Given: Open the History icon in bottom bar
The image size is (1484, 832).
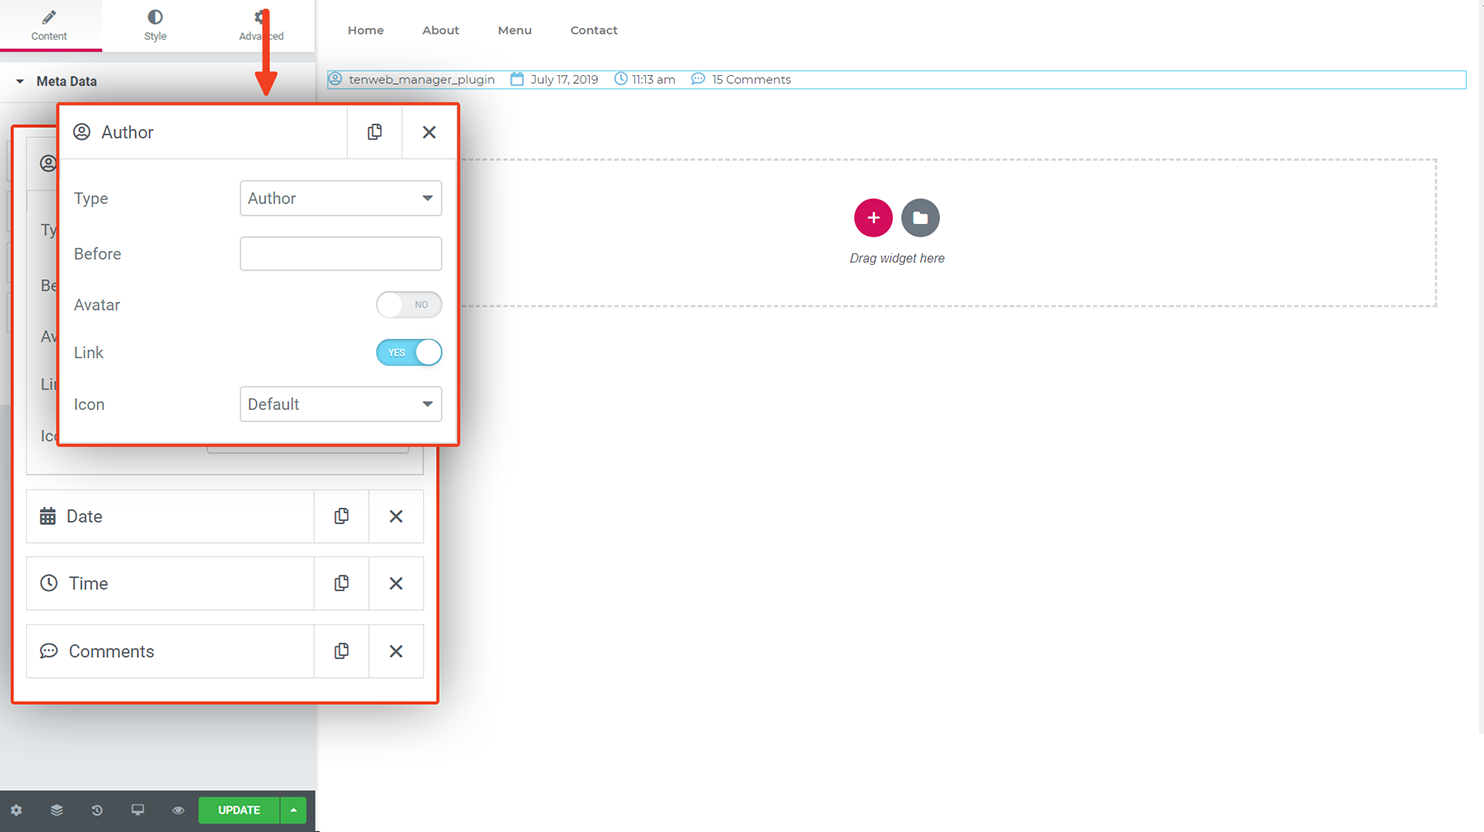Looking at the screenshot, I should pos(97,810).
